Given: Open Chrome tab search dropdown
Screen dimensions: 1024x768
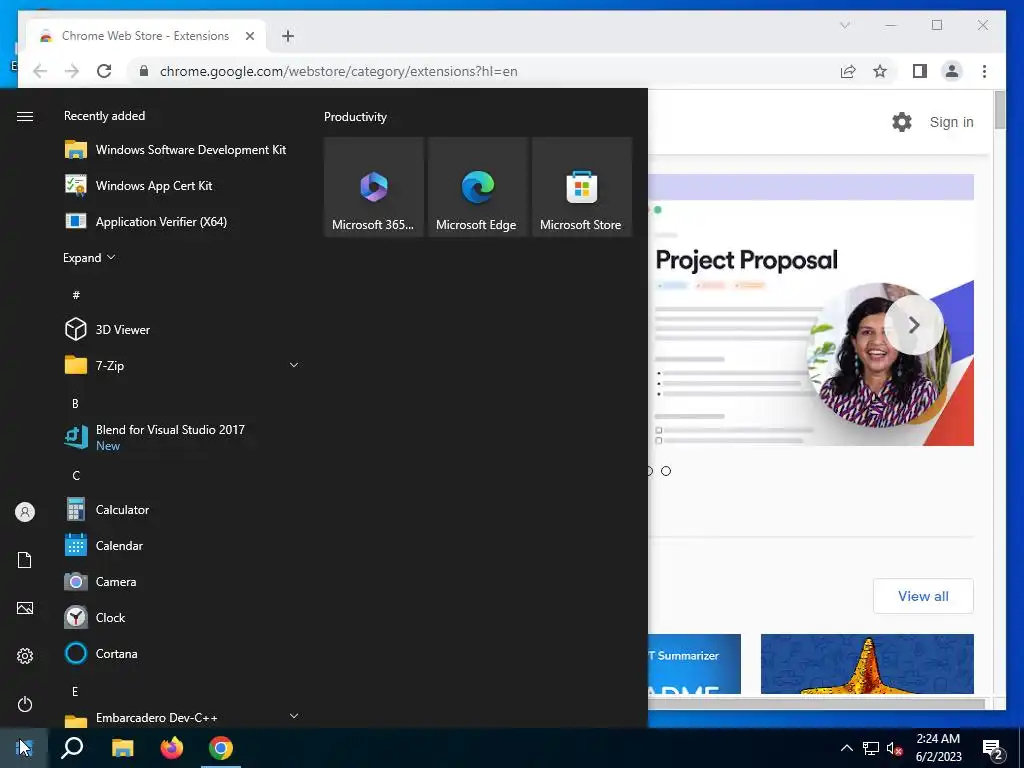Looking at the screenshot, I should click(844, 25).
